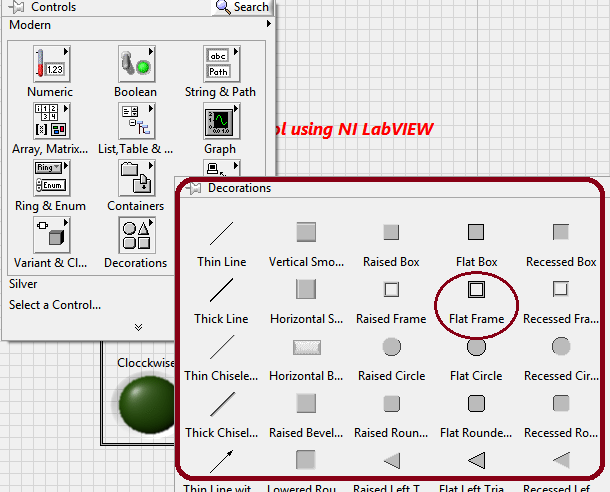Select the Raised Frame decoration
This screenshot has width=610, height=492.
[x=391, y=289]
